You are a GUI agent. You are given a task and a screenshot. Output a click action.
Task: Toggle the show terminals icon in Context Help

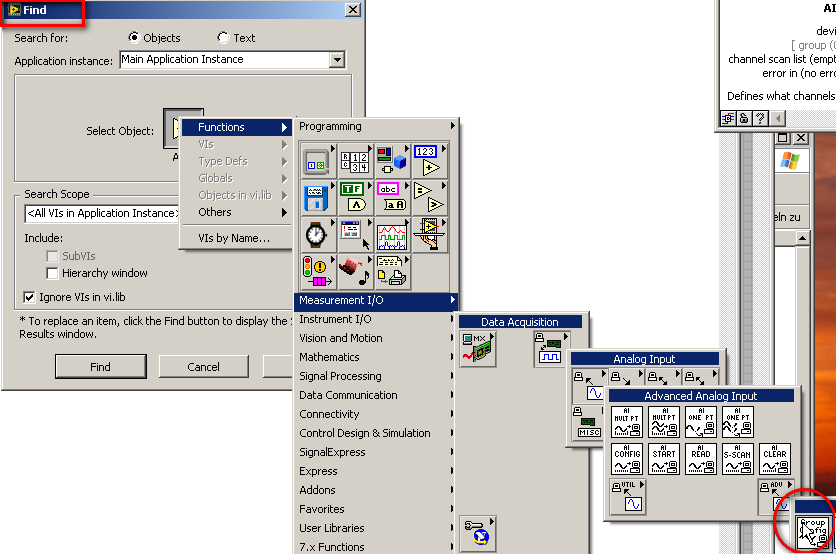728,118
